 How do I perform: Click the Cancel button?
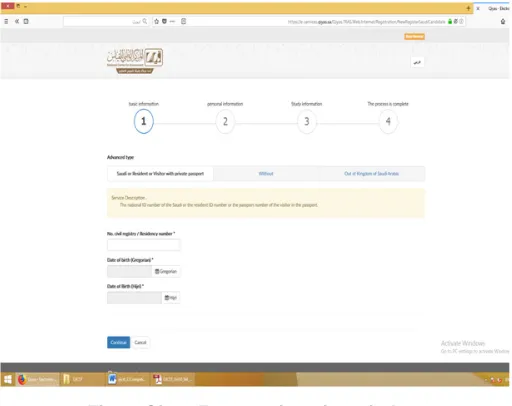pos(140,342)
